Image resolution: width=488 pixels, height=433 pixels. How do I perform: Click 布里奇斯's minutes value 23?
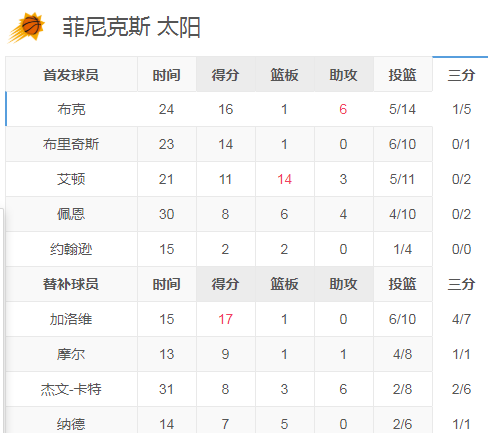point(166,144)
